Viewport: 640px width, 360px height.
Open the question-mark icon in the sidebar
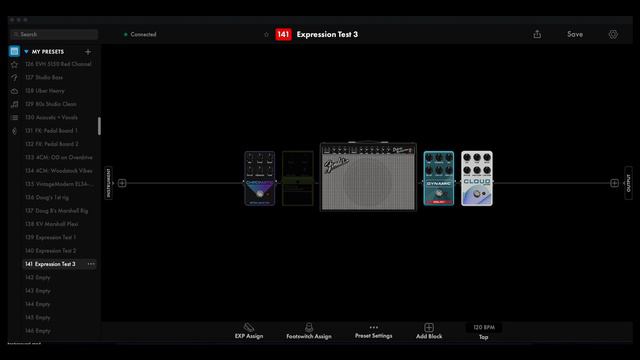[x=14, y=78]
